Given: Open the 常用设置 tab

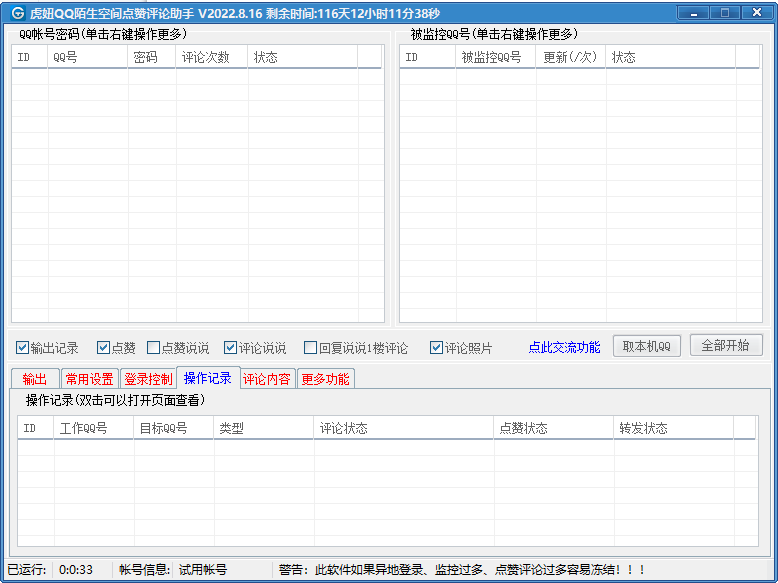Looking at the screenshot, I should pyautogui.click(x=90, y=379).
